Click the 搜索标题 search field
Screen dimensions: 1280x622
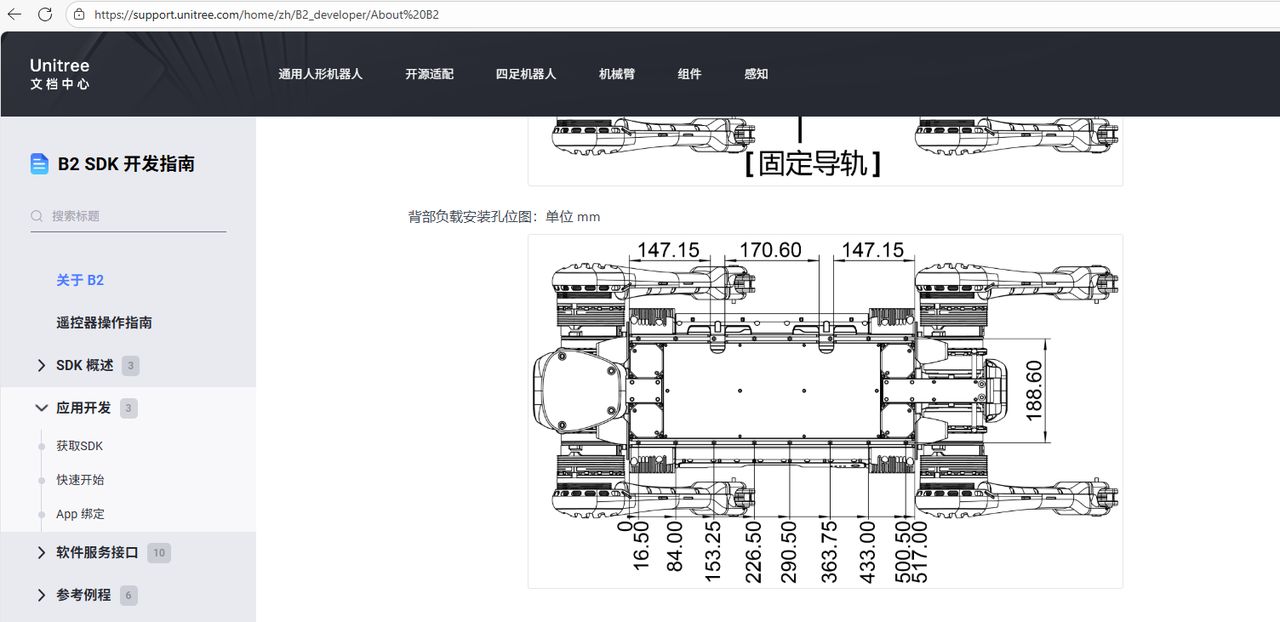point(128,216)
